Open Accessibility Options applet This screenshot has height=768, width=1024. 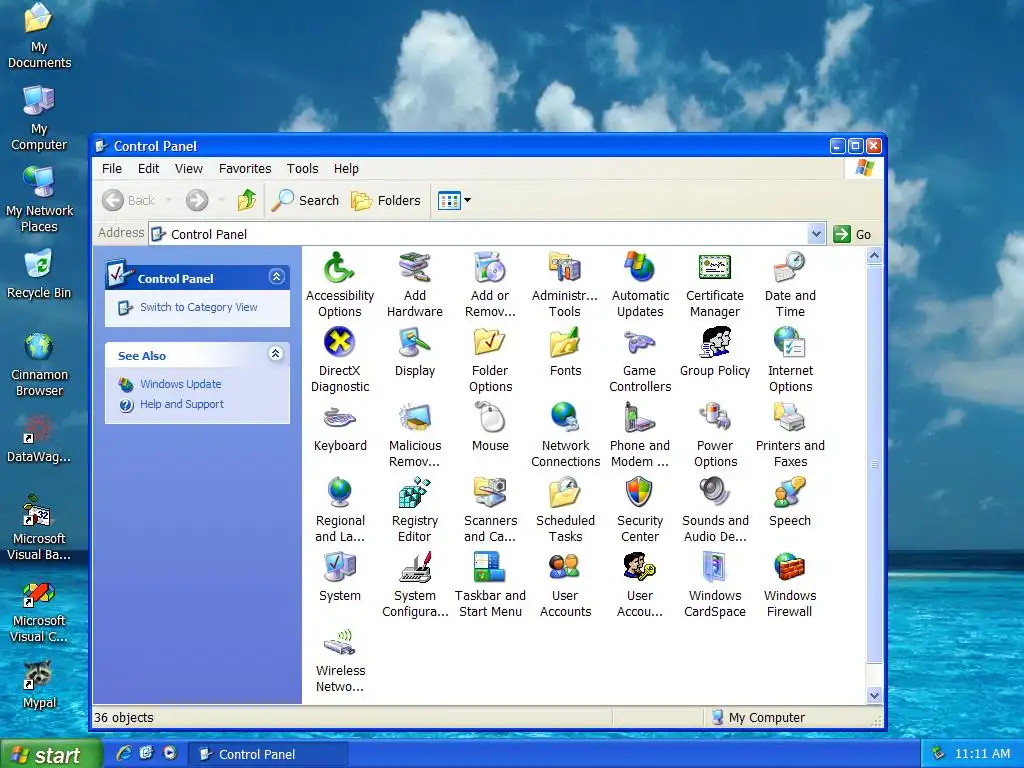click(340, 268)
